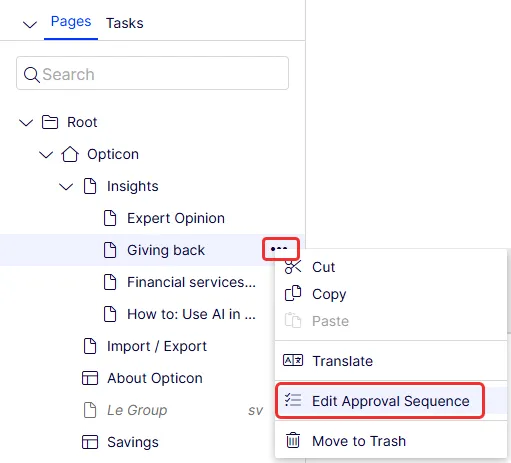The image size is (511, 463).
Task: Click the Copy icon in context menu
Action: (293, 294)
